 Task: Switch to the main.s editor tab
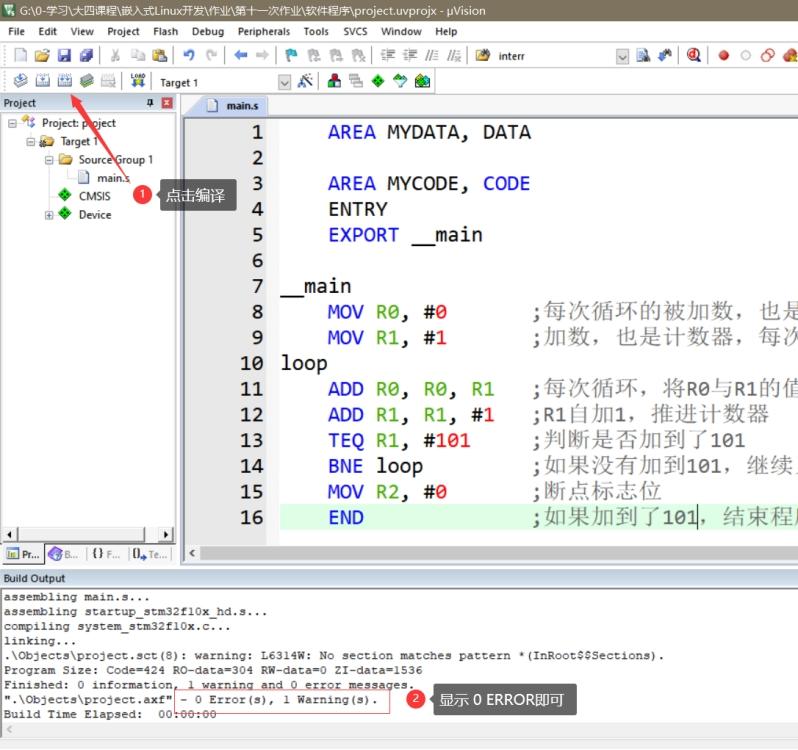pyautogui.click(x=234, y=106)
